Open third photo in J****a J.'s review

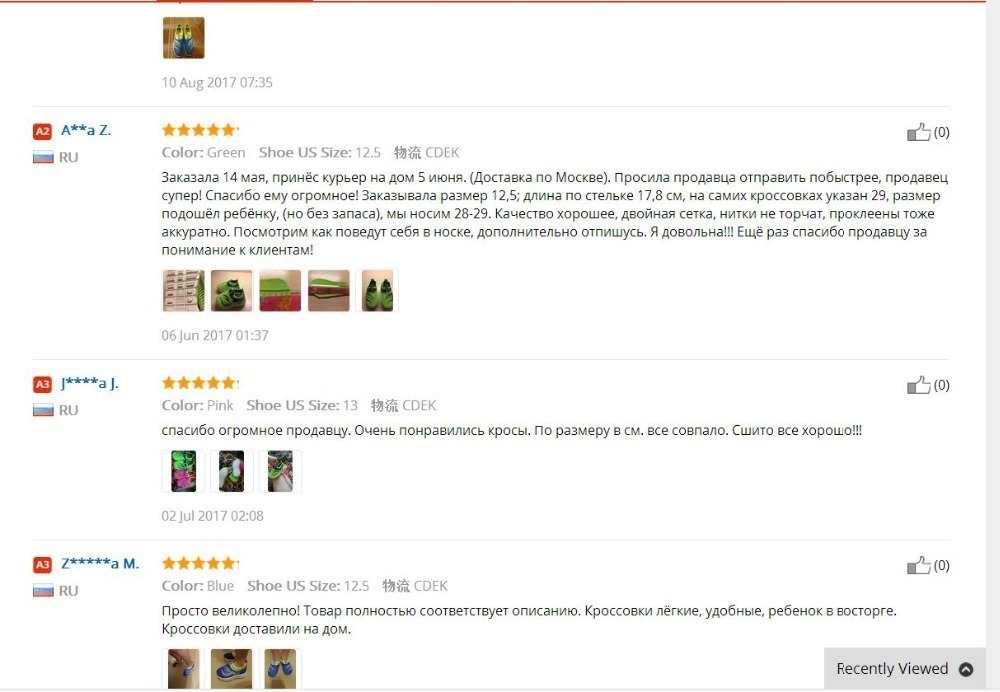coord(280,471)
